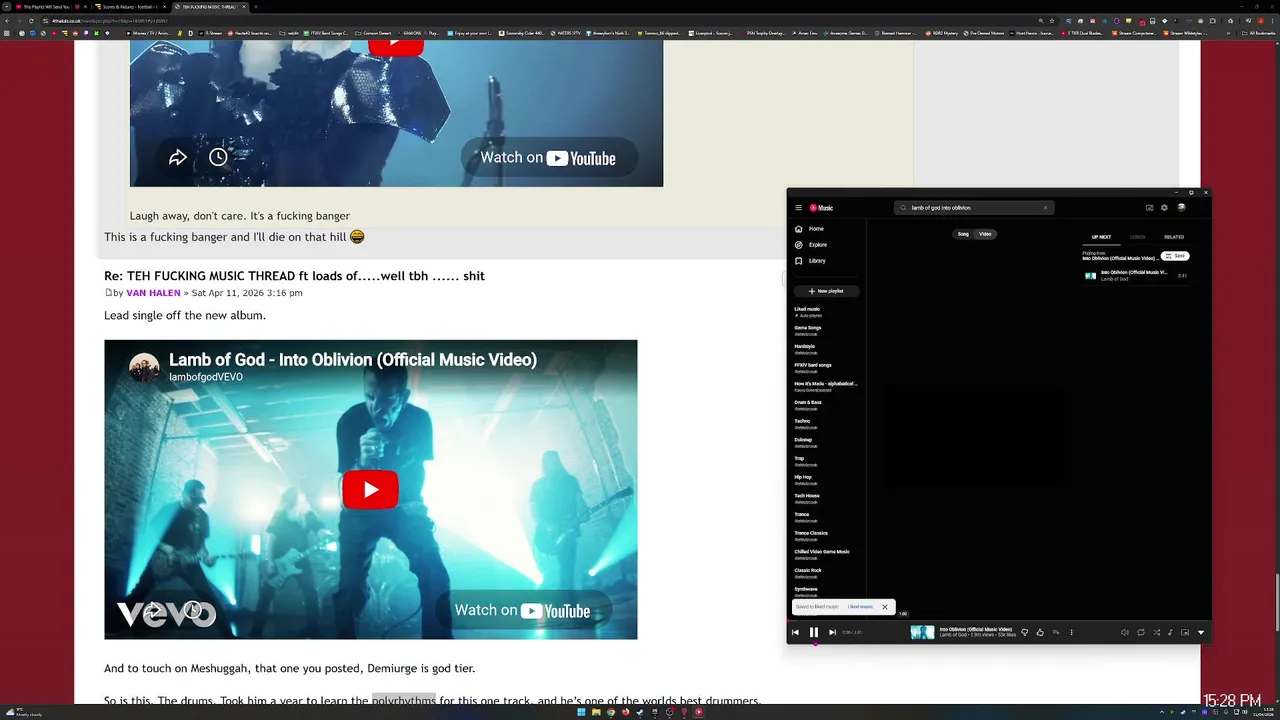Open the YouTube Music hamburger guide menu
Image resolution: width=1280 pixels, height=720 pixels.
798,208
